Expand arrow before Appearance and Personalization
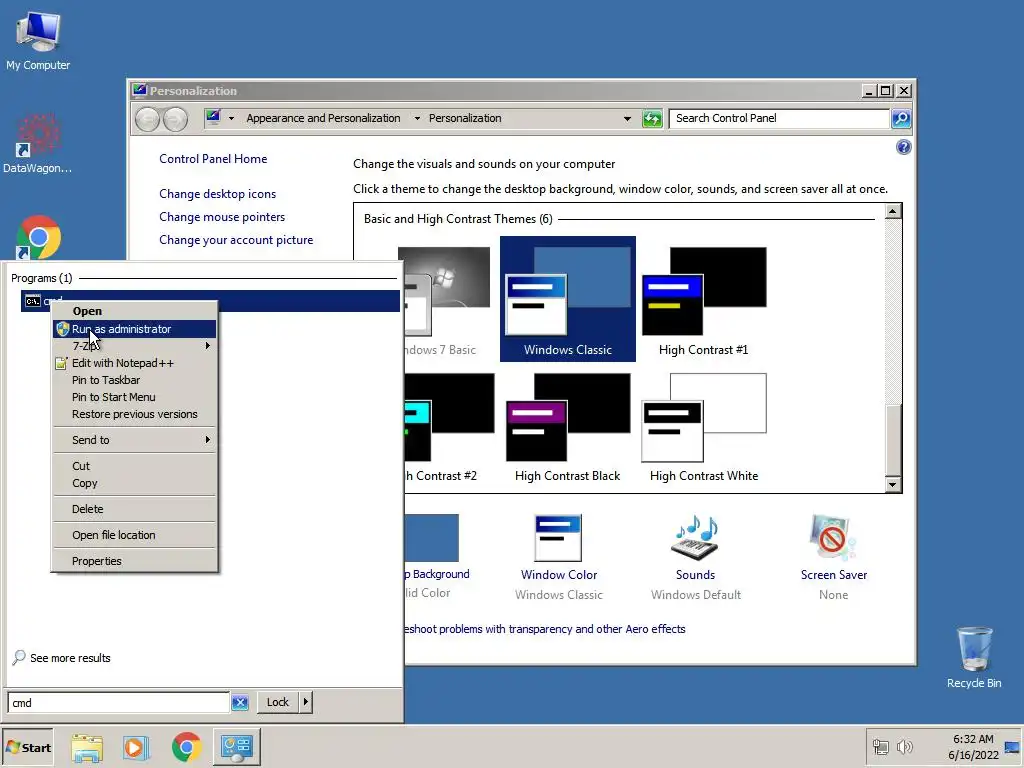This screenshot has width=1024, height=768. coord(231,118)
